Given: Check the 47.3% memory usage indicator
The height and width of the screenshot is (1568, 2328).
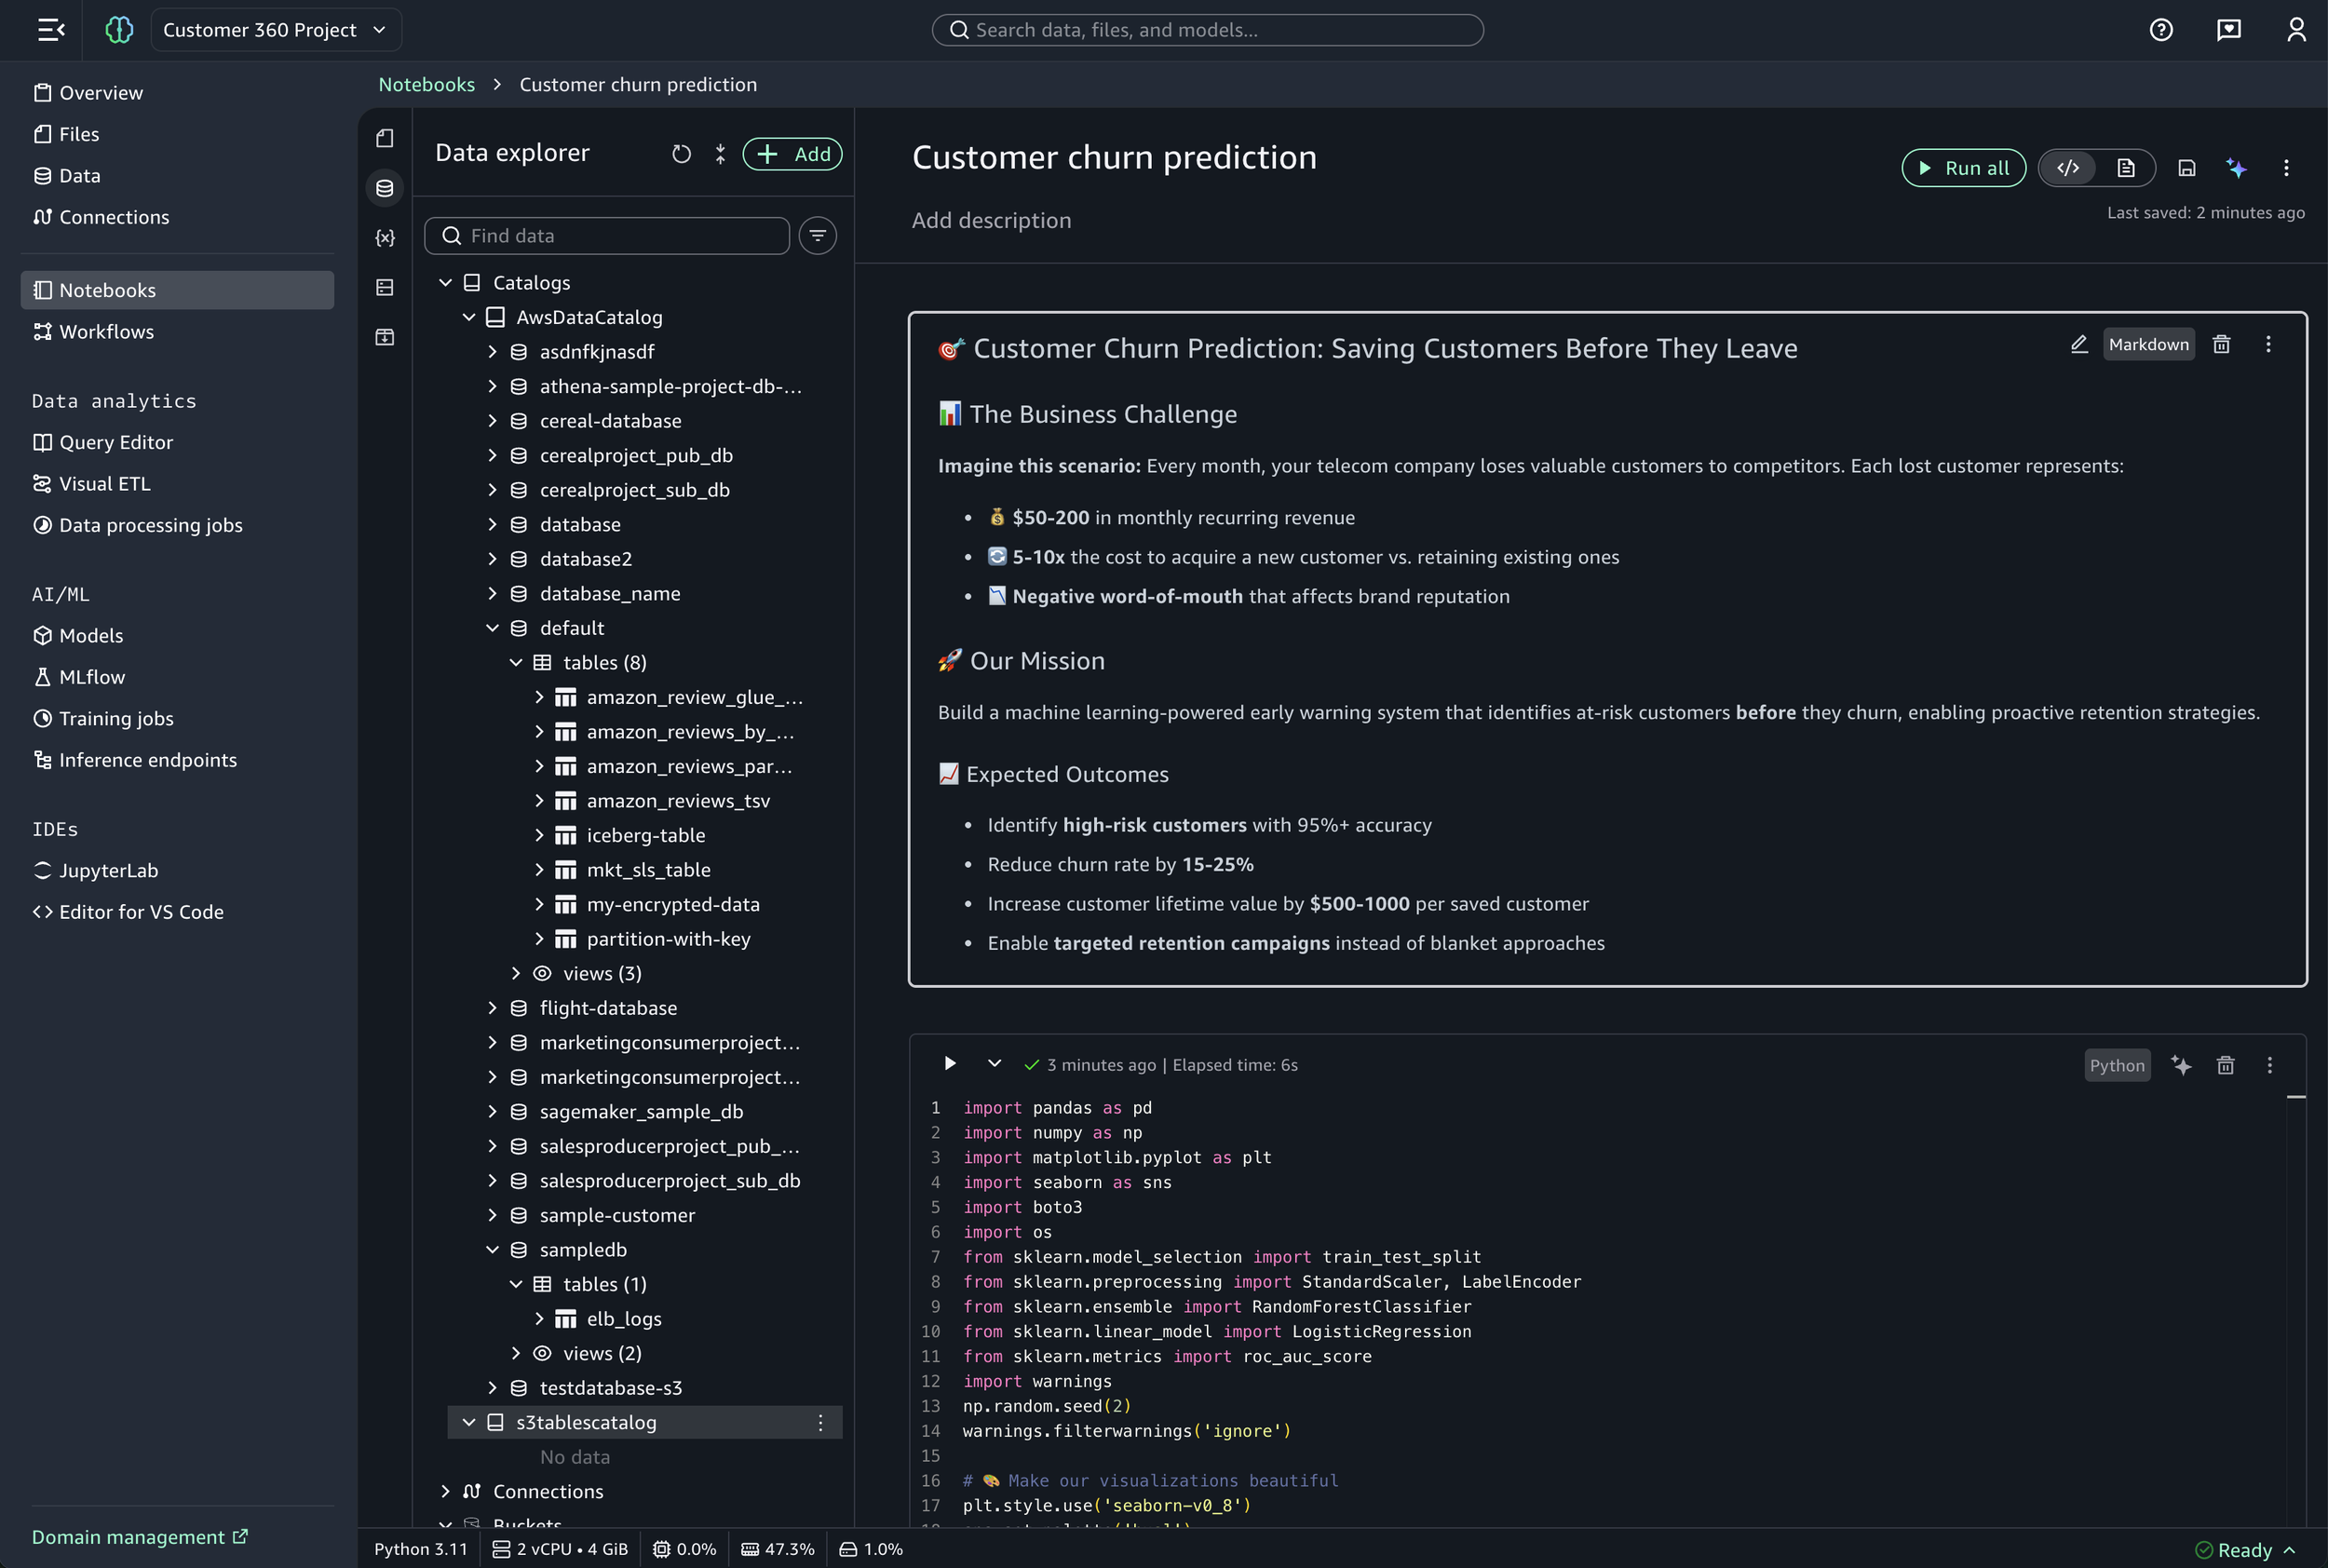Looking at the screenshot, I should coord(778,1549).
